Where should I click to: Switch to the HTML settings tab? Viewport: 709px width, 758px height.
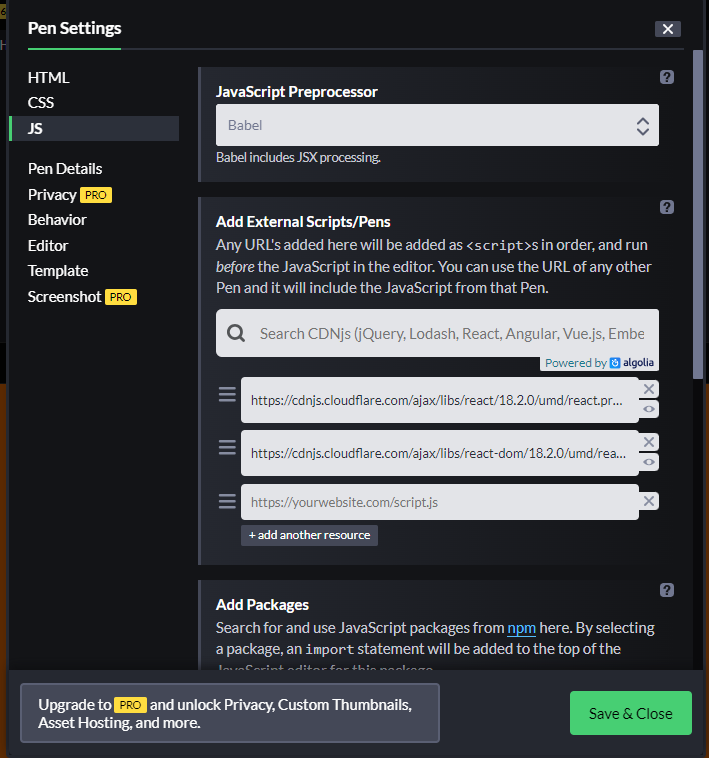tap(48, 77)
